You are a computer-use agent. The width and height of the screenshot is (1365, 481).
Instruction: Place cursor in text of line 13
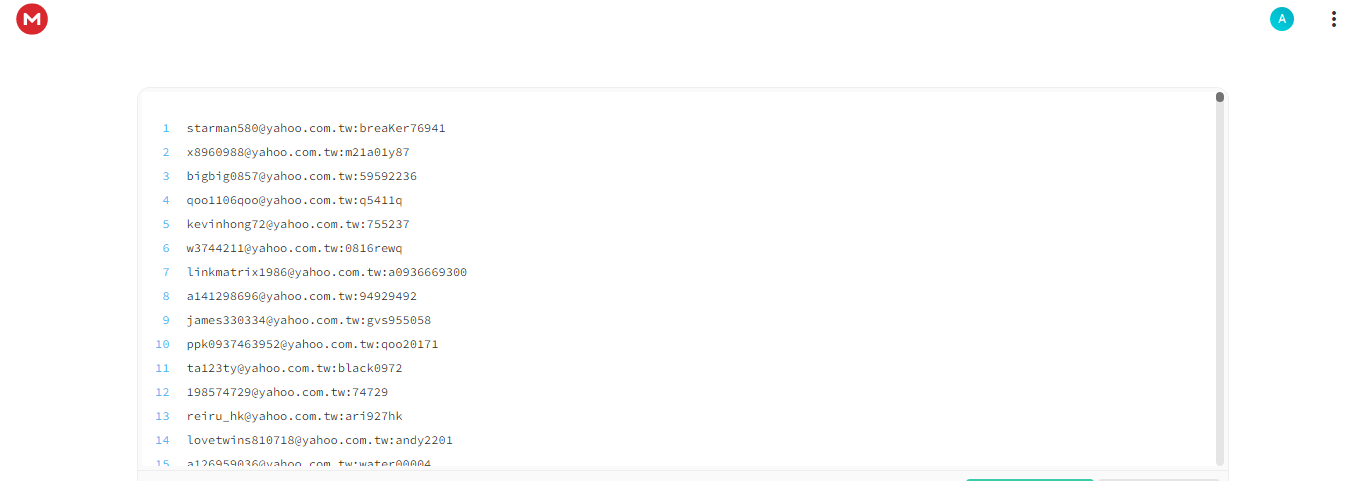tap(294, 416)
